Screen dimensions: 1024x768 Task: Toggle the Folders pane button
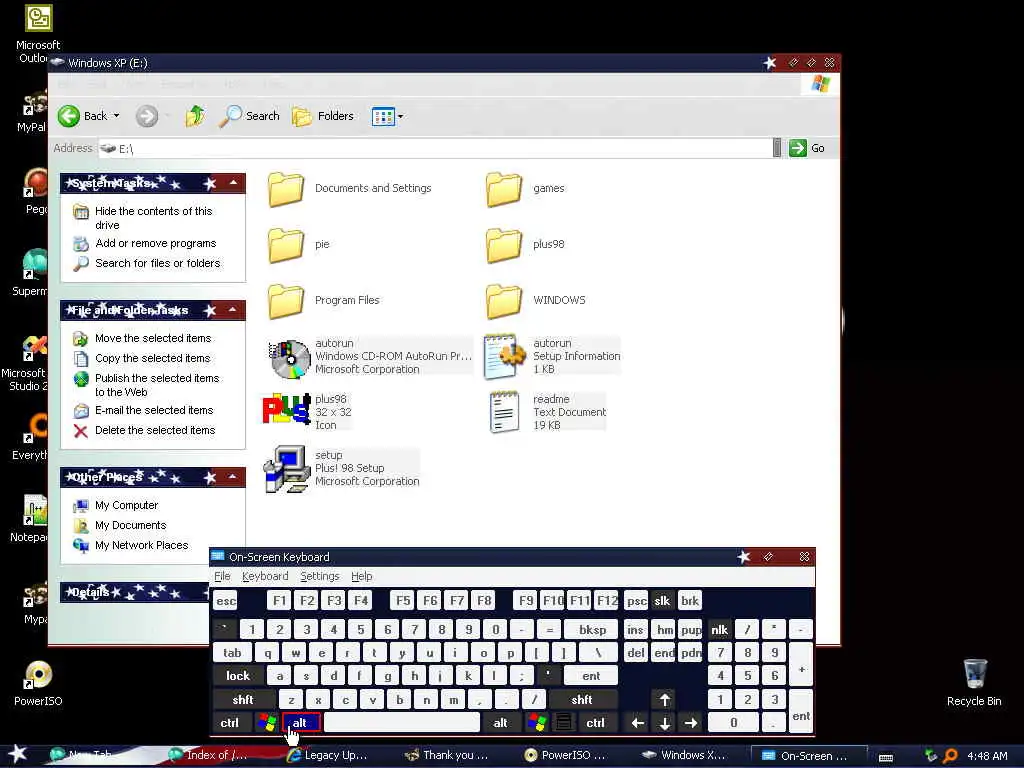(323, 116)
